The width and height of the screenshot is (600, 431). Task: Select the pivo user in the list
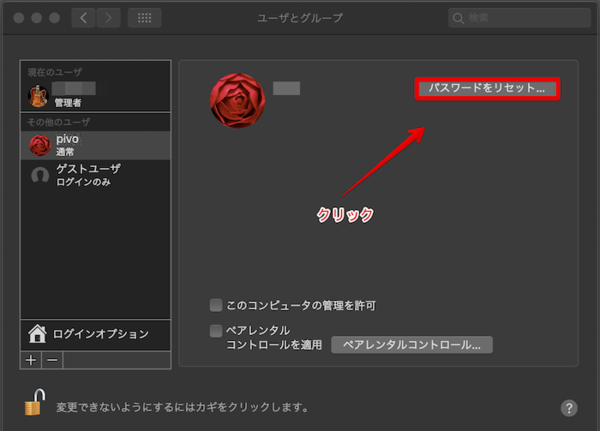(95, 145)
